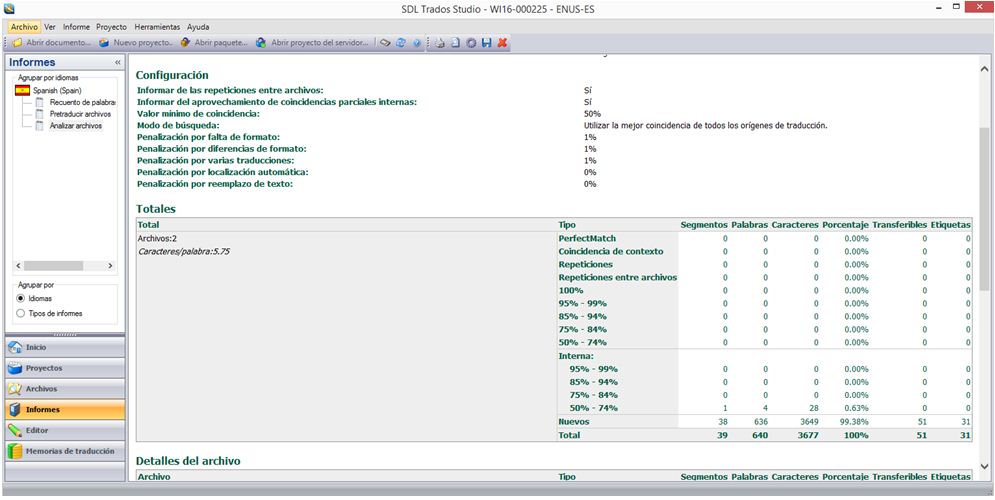Click the Abrir documento folder icon
995x500 pixels.
click(17, 43)
